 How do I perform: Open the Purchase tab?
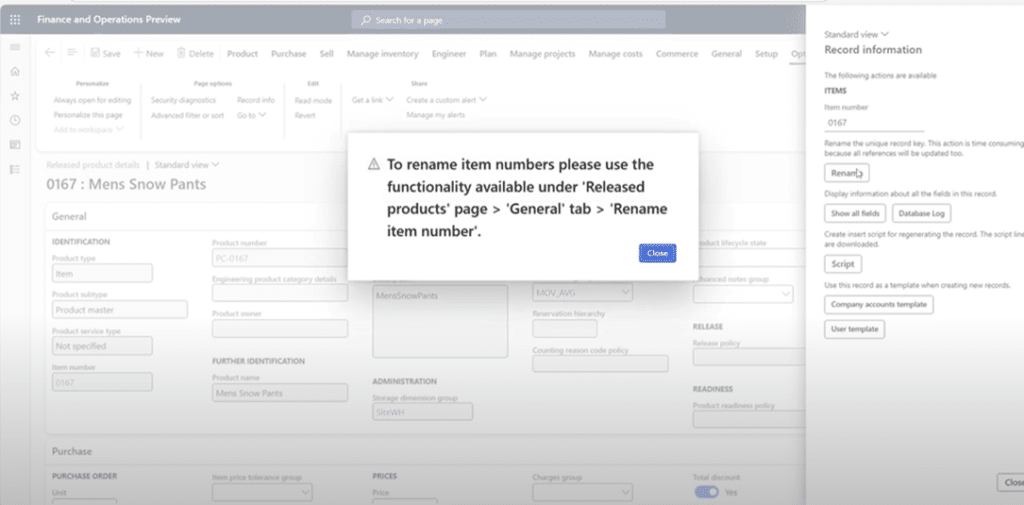(289, 54)
